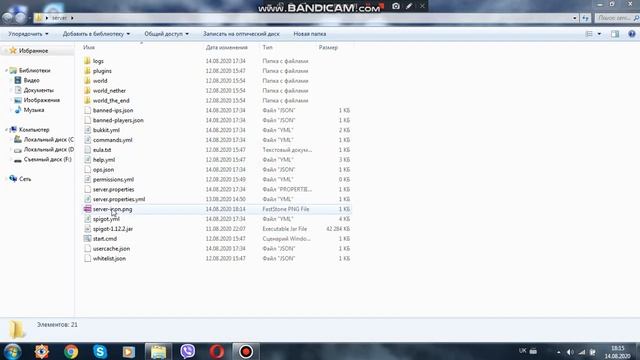Image resolution: width=640 pixels, height=360 pixels.
Task: Collapse the Библиотеки tree node
Action: (x=7, y=71)
